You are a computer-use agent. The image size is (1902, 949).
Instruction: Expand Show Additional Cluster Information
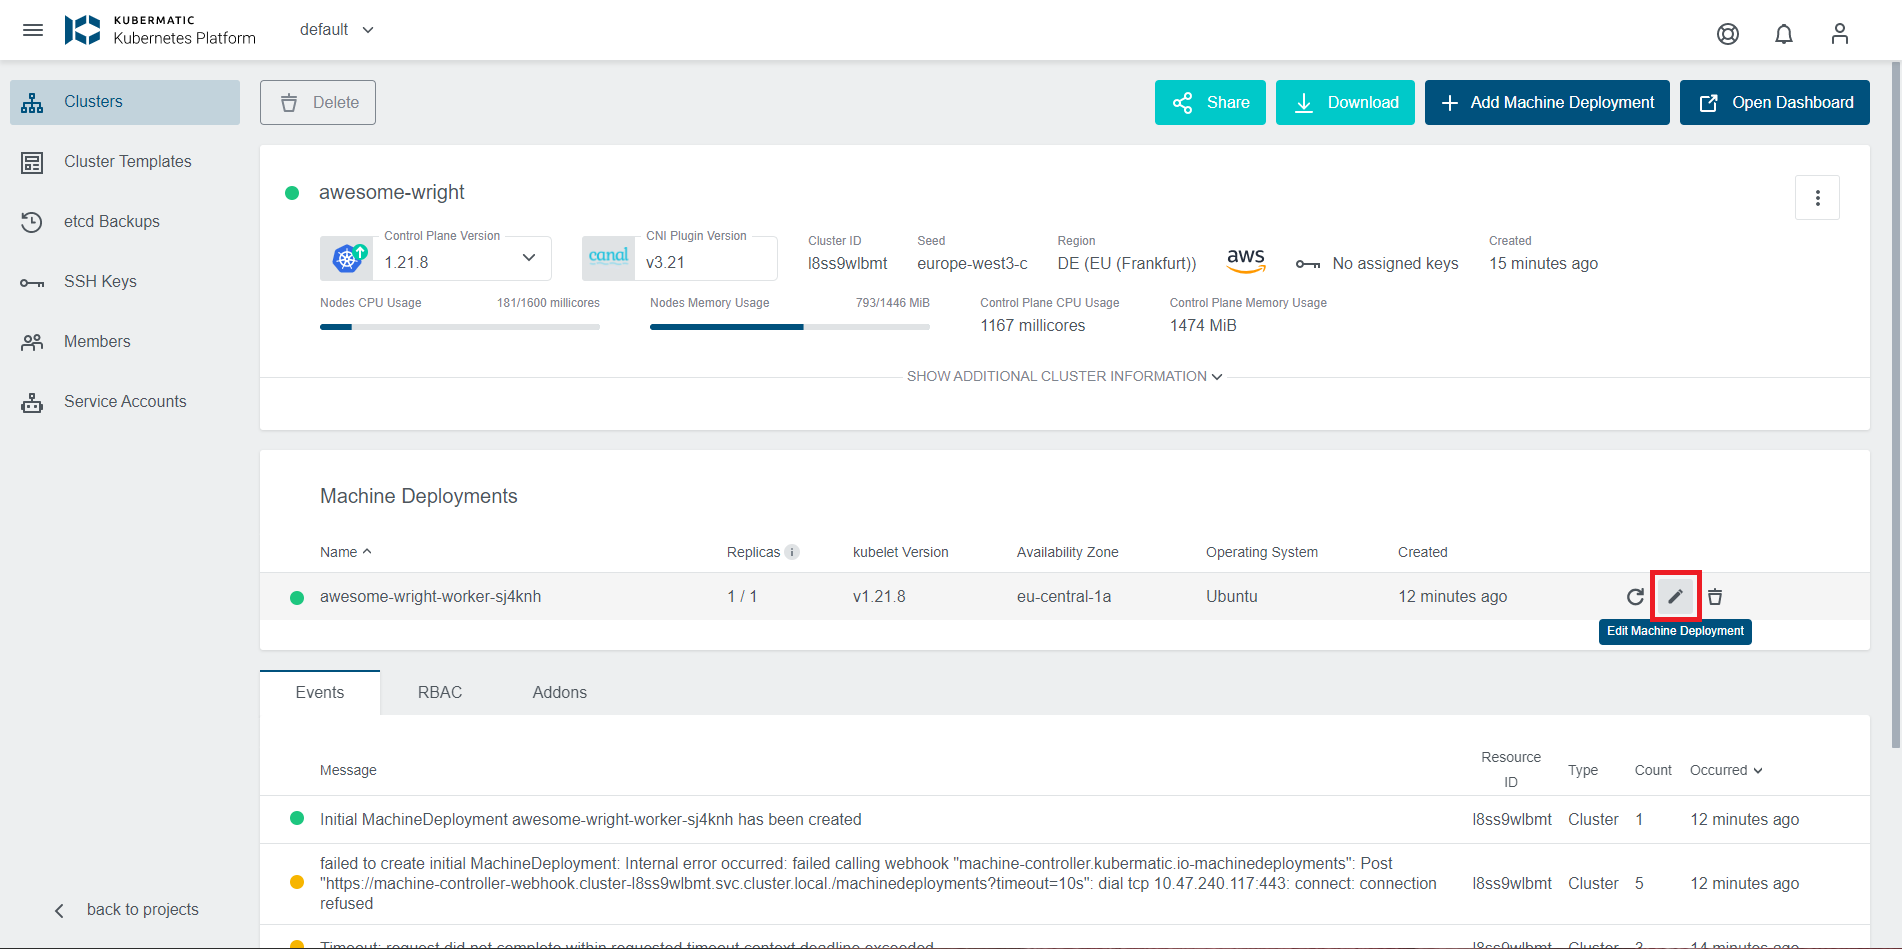point(1063,376)
